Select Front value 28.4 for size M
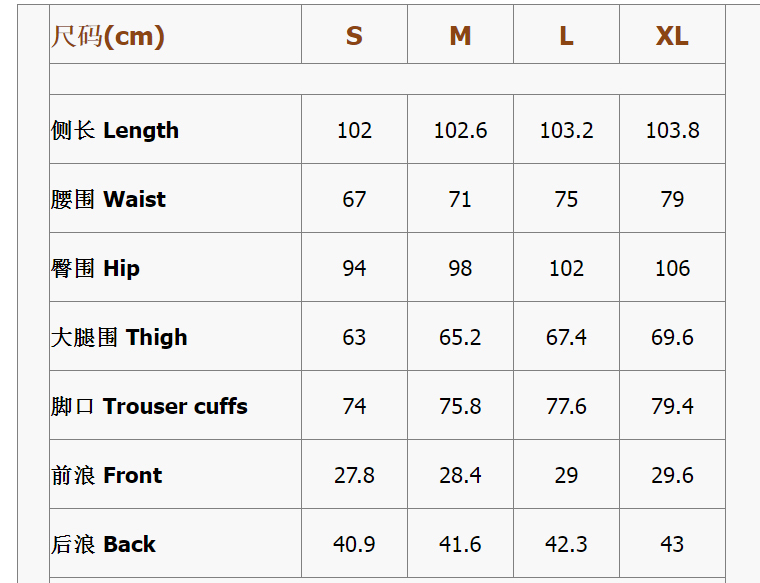This screenshot has height=583, width=760. click(x=460, y=475)
